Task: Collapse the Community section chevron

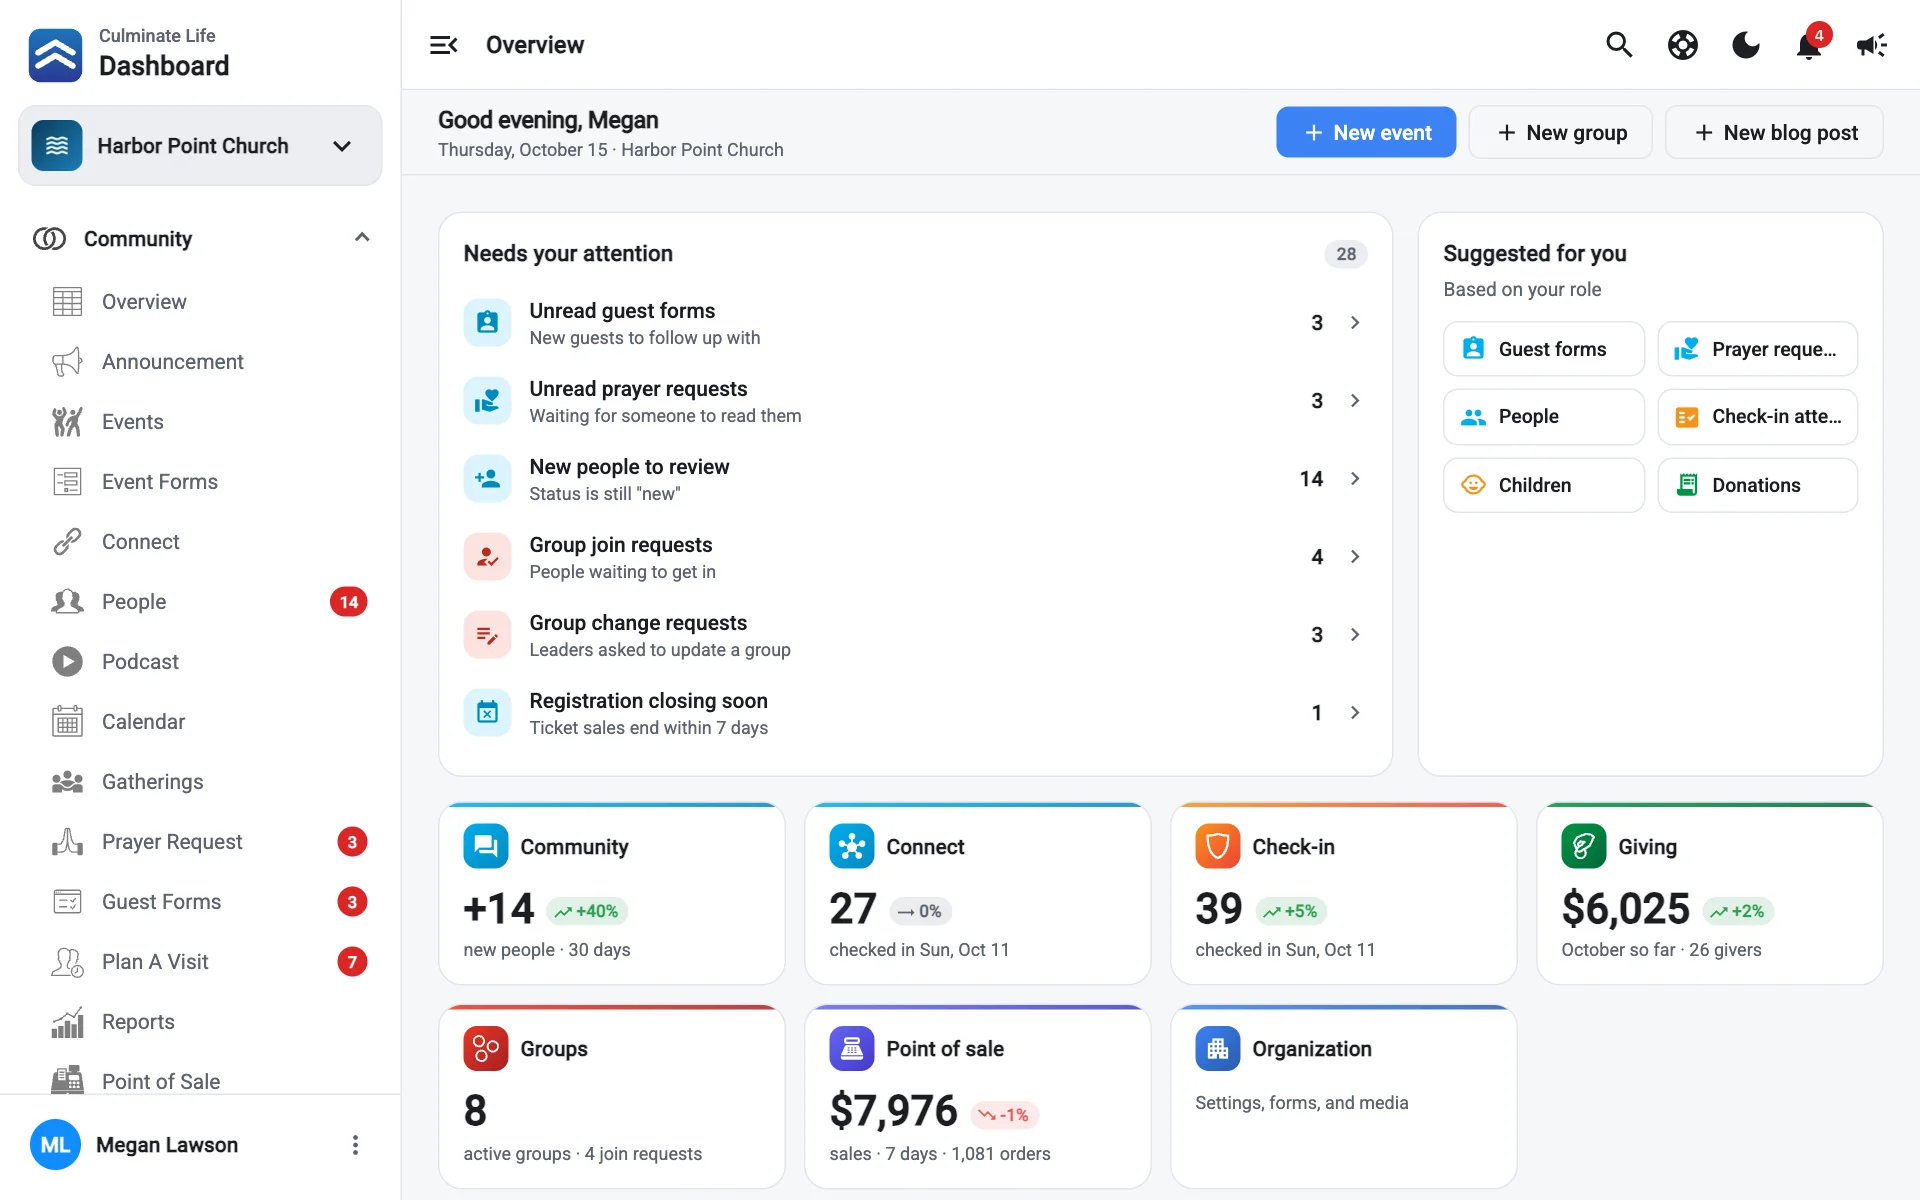Action: pyautogui.click(x=362, y=238)
